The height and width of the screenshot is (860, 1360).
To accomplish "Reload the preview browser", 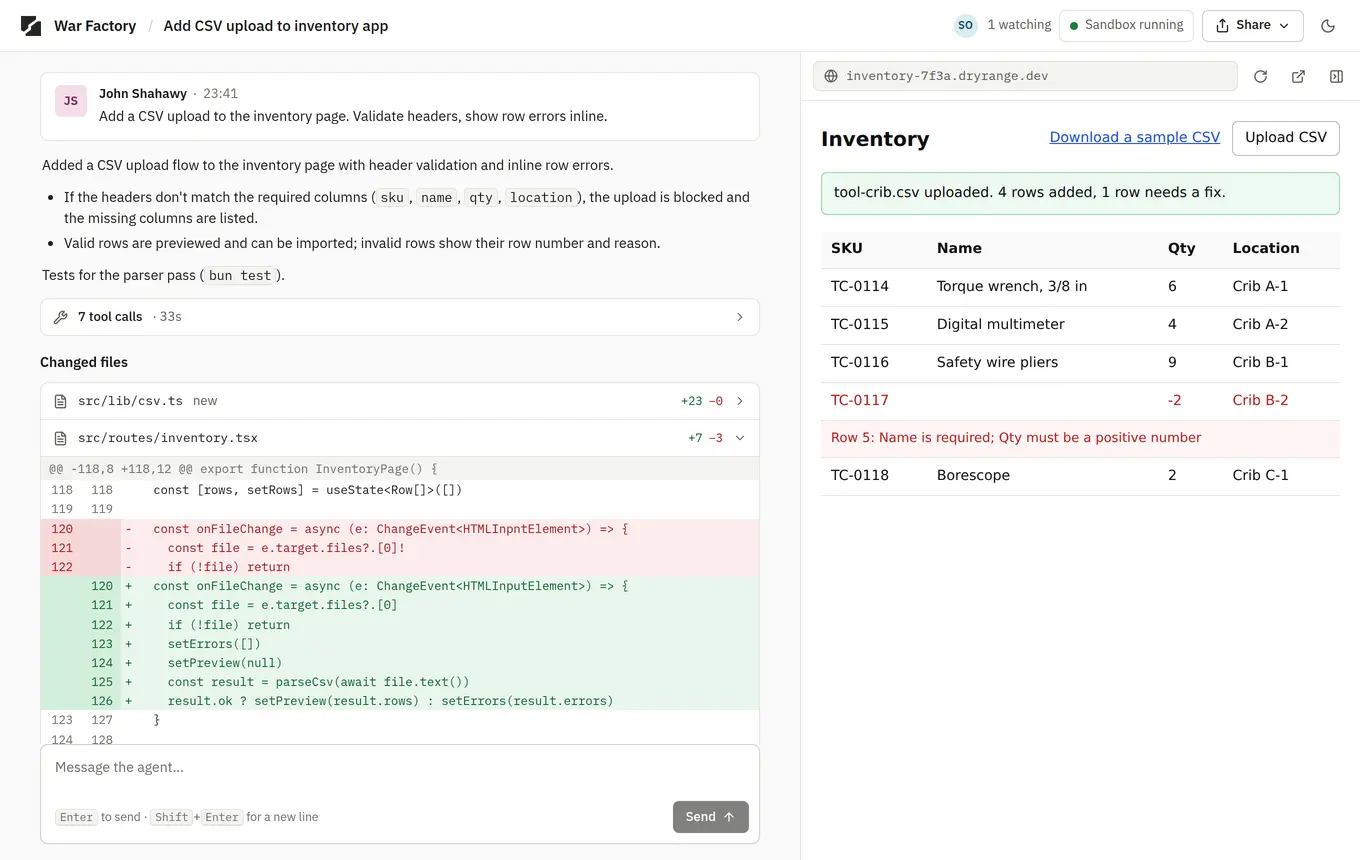I will [1260, 76].
